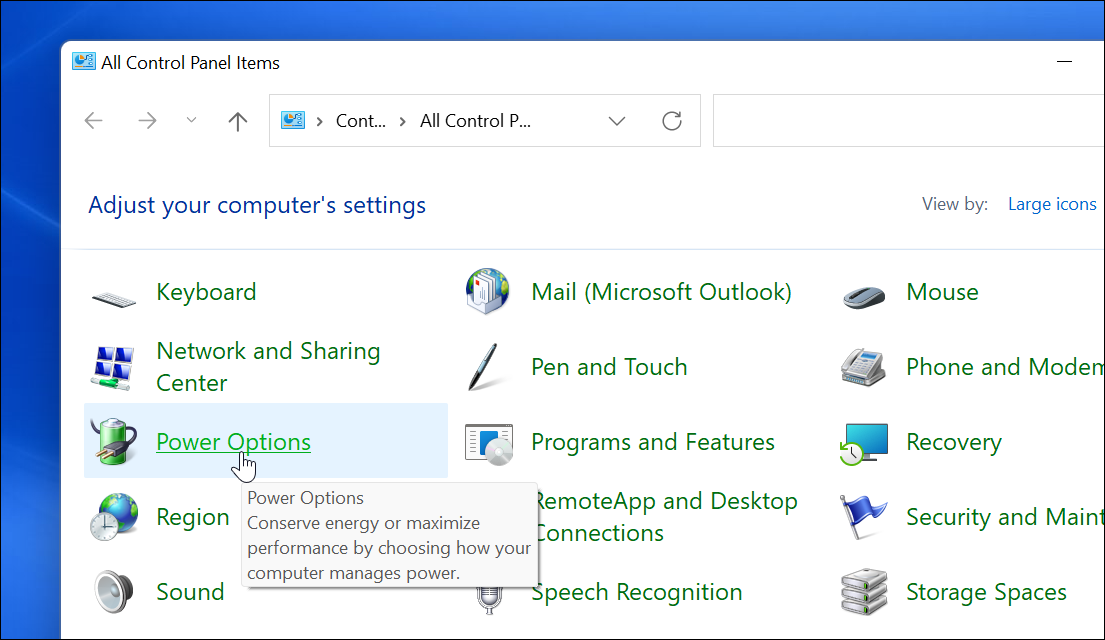Click the Region globe icon
The width and height of the screenshot is (1105, 640).
(x=114, y=517)
